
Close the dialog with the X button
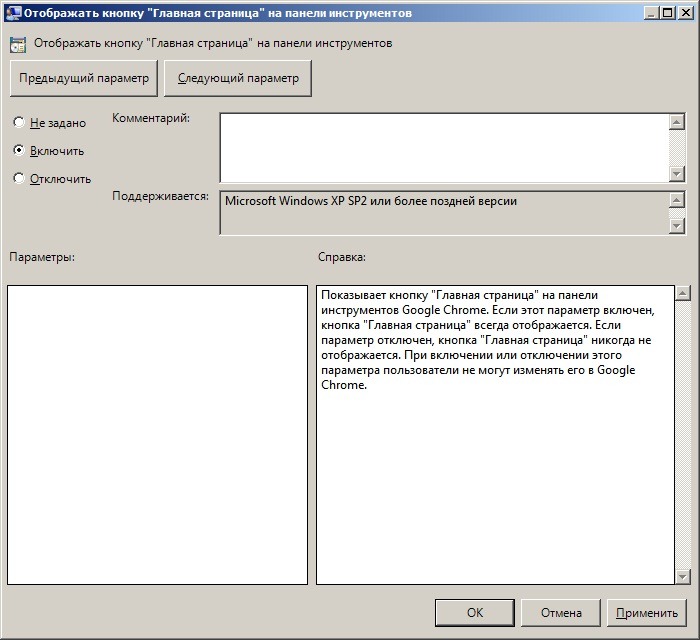685,13
